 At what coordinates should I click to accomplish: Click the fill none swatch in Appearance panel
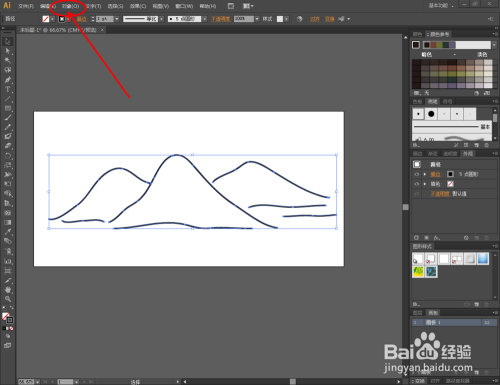click(x=450, y=184)
